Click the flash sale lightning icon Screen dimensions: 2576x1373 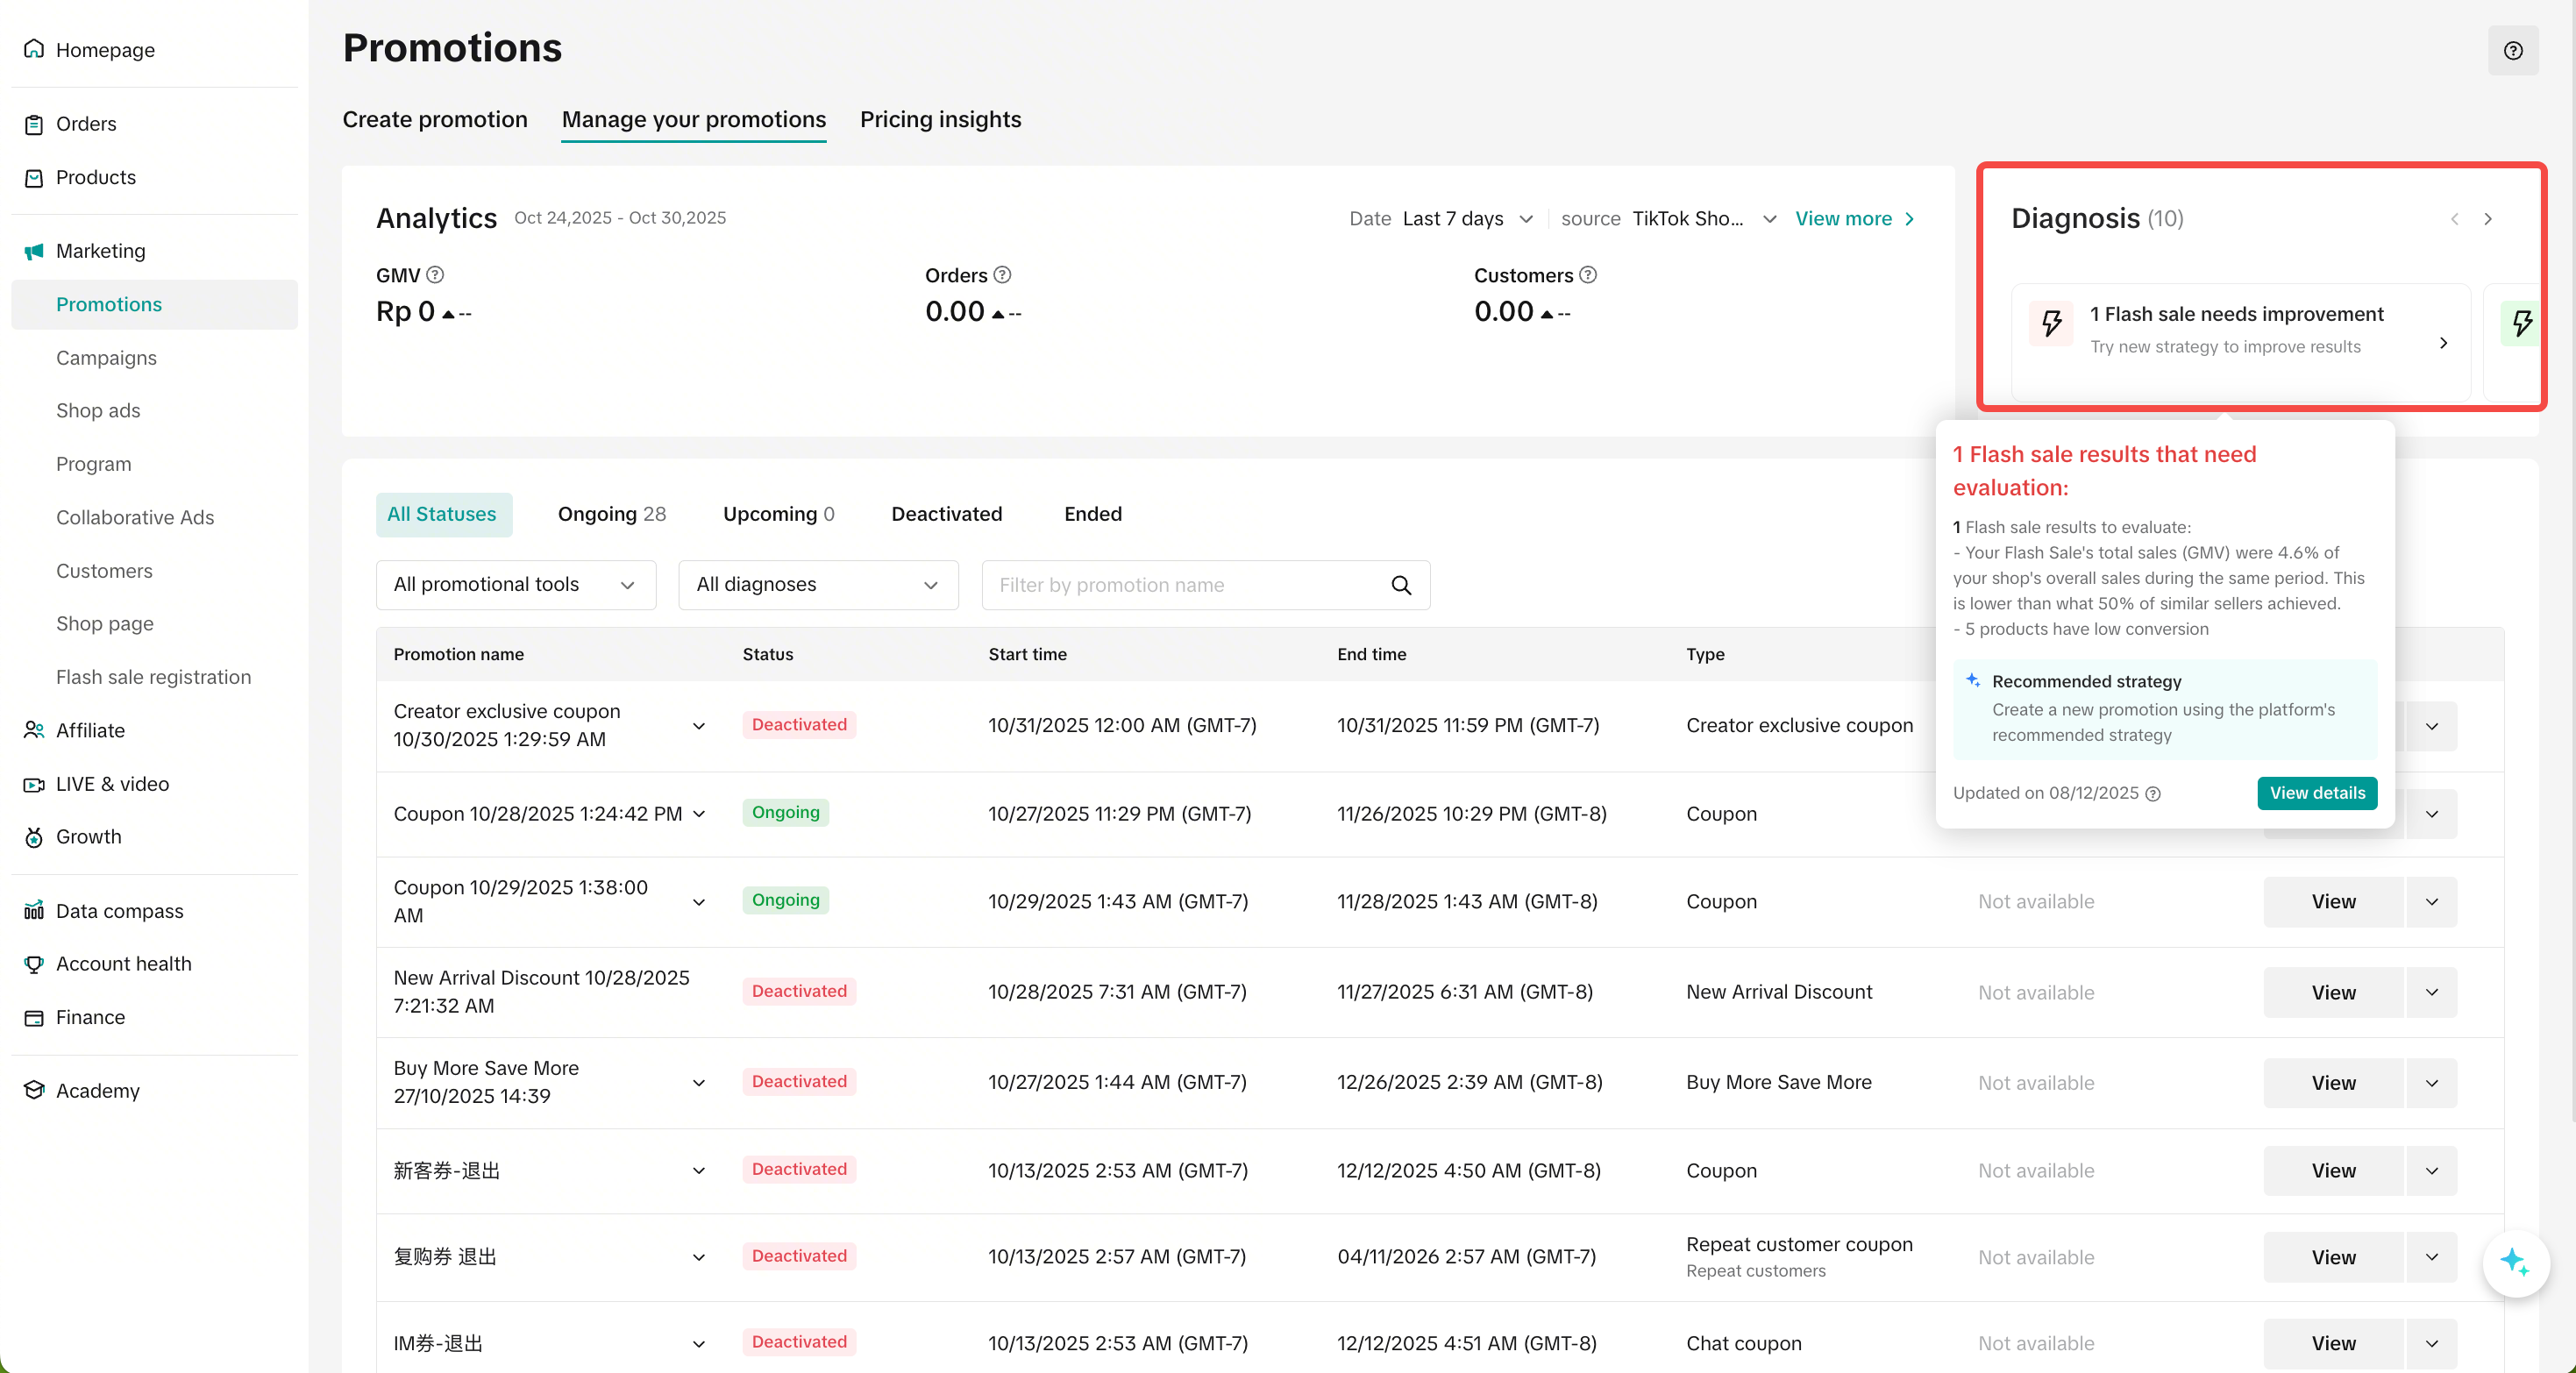point(2051,324)
